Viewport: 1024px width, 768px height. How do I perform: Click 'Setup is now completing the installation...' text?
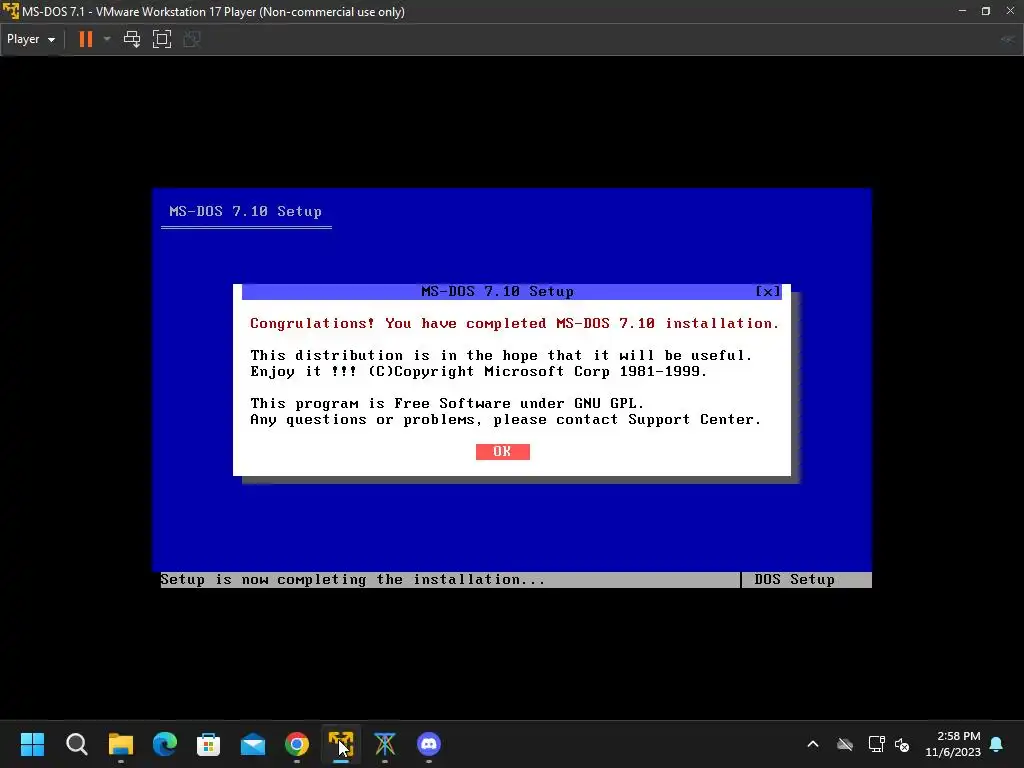[x=353, y=579]
